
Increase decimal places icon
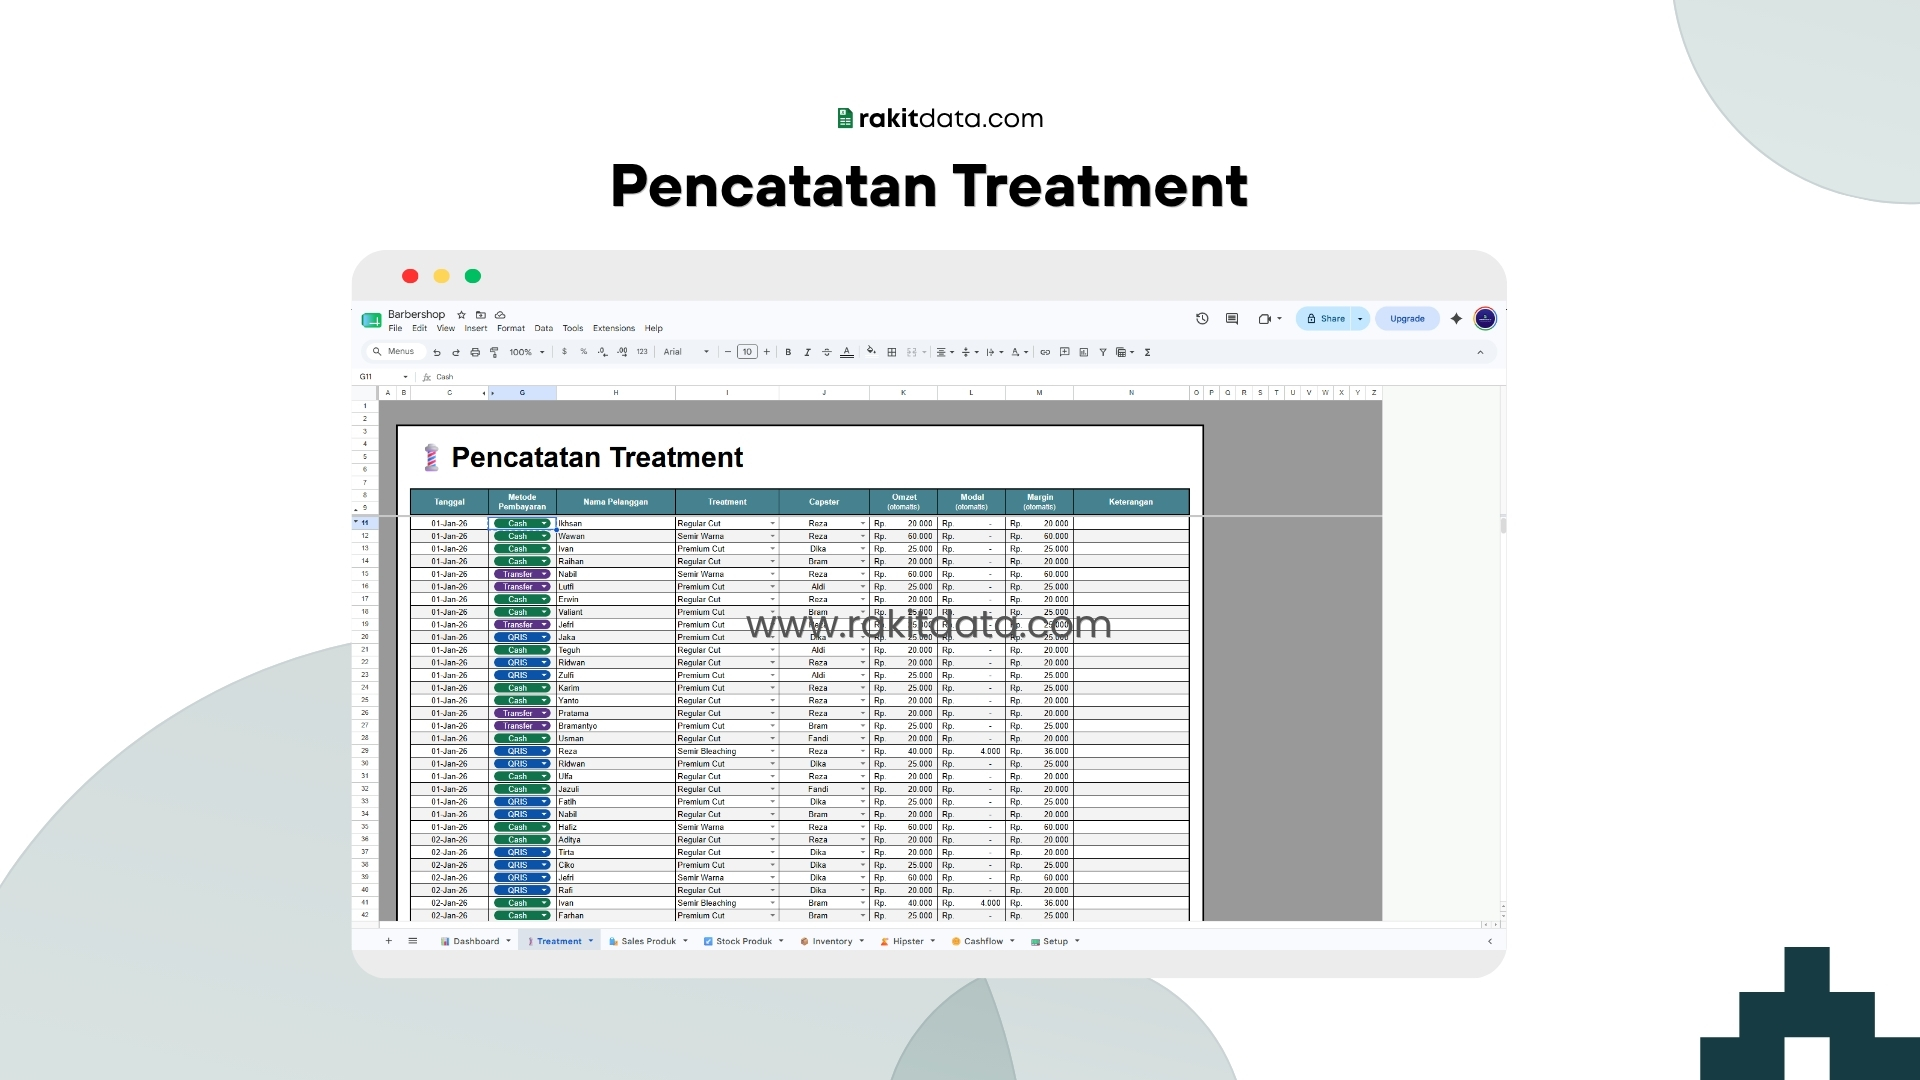622,352
